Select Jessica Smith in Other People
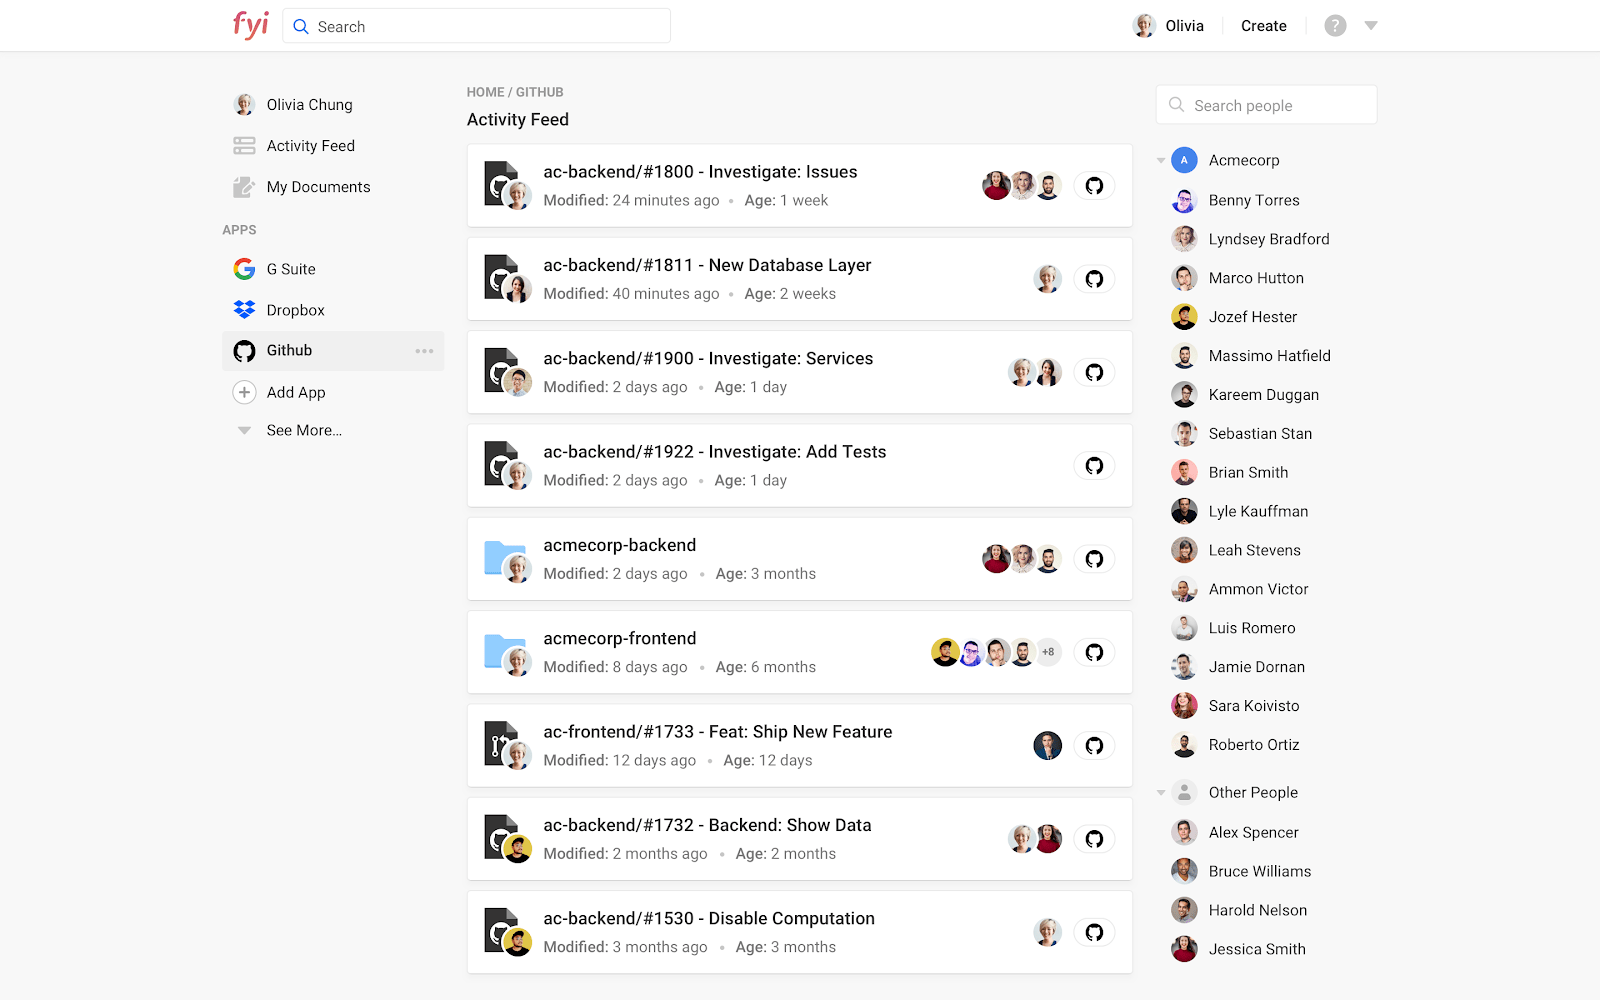This screenshot has height=1000, width=1600. point(1239,949)
